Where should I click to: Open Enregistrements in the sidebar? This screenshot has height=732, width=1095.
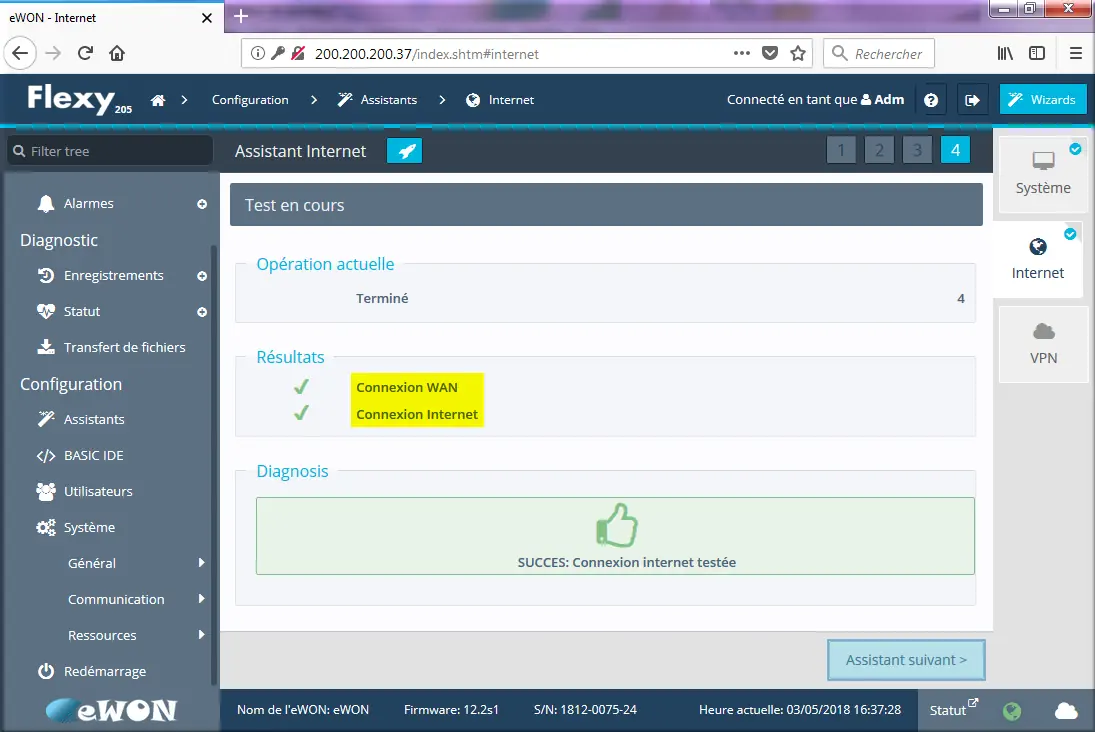pyautogui.click(x=113, y=275)
